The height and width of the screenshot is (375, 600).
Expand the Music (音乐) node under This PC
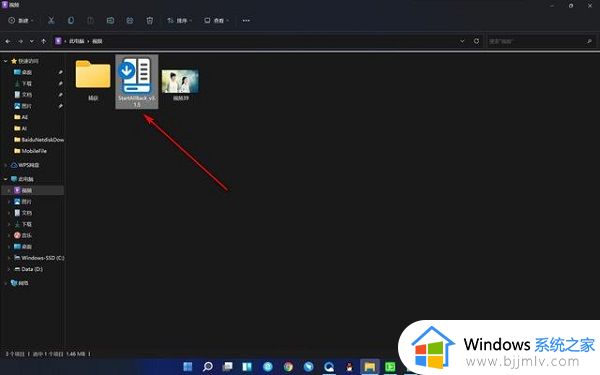tap(9, 235)
